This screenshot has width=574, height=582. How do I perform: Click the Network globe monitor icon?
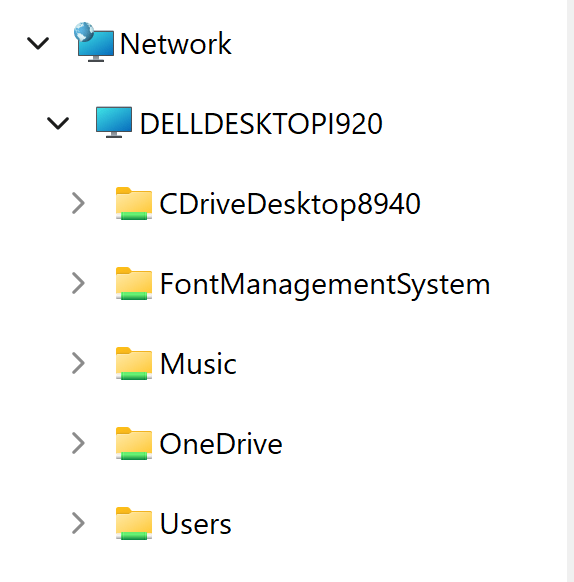point(94,42)
